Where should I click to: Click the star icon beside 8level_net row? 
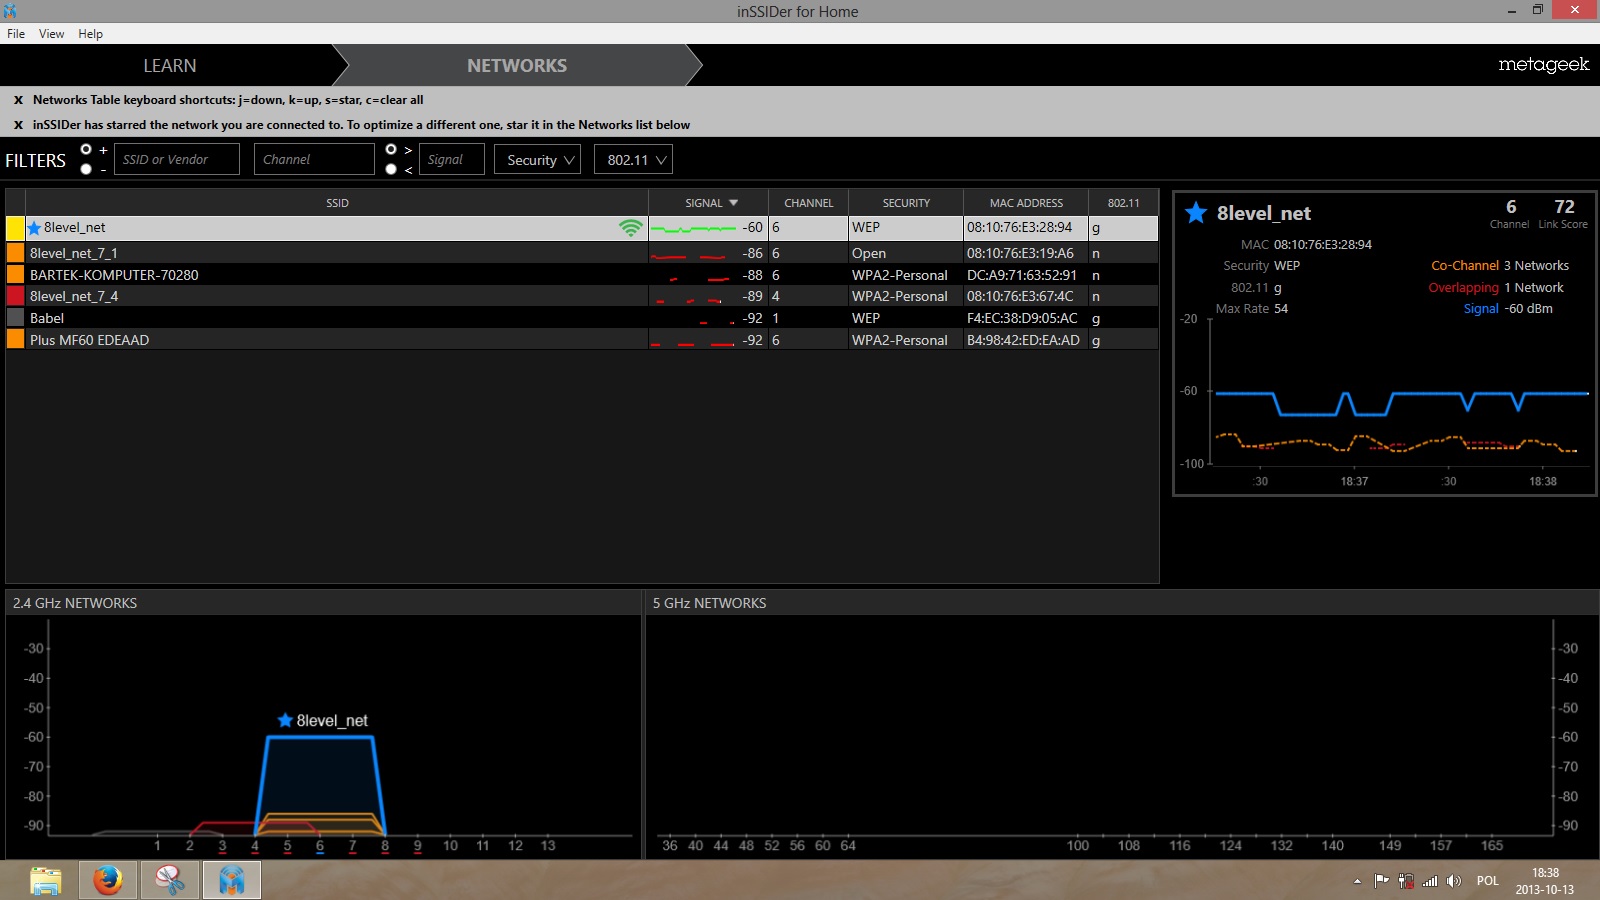(x=34, y=228)
